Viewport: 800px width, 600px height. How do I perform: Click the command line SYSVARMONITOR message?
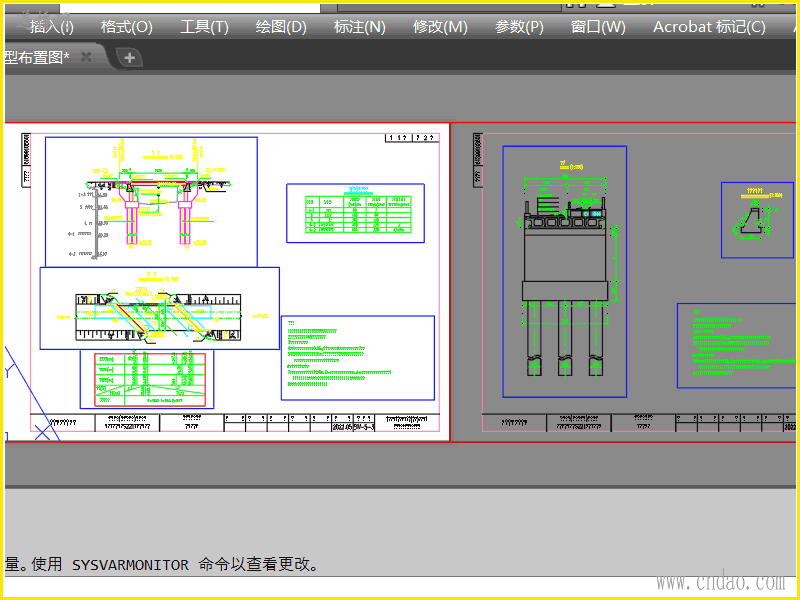(162, 564)
